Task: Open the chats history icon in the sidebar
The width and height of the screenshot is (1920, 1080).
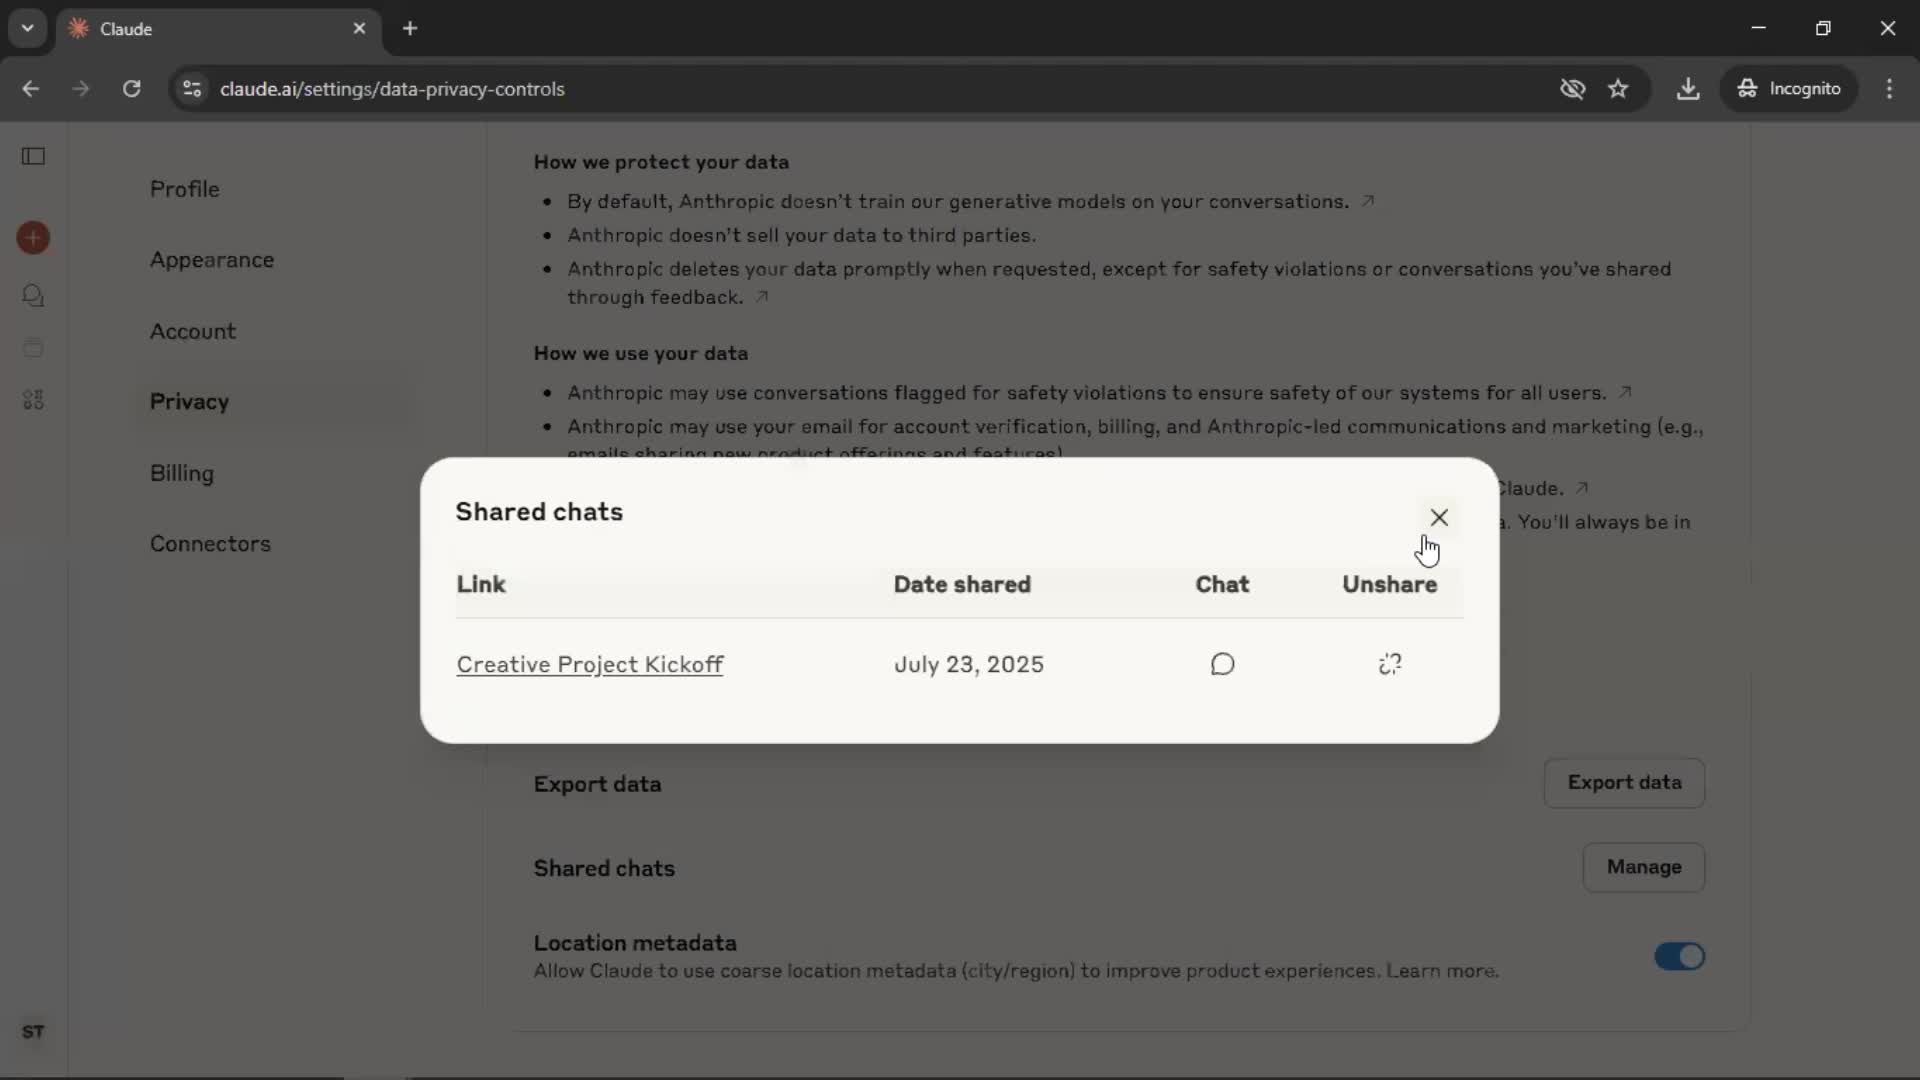Action: tap(33, 296)
